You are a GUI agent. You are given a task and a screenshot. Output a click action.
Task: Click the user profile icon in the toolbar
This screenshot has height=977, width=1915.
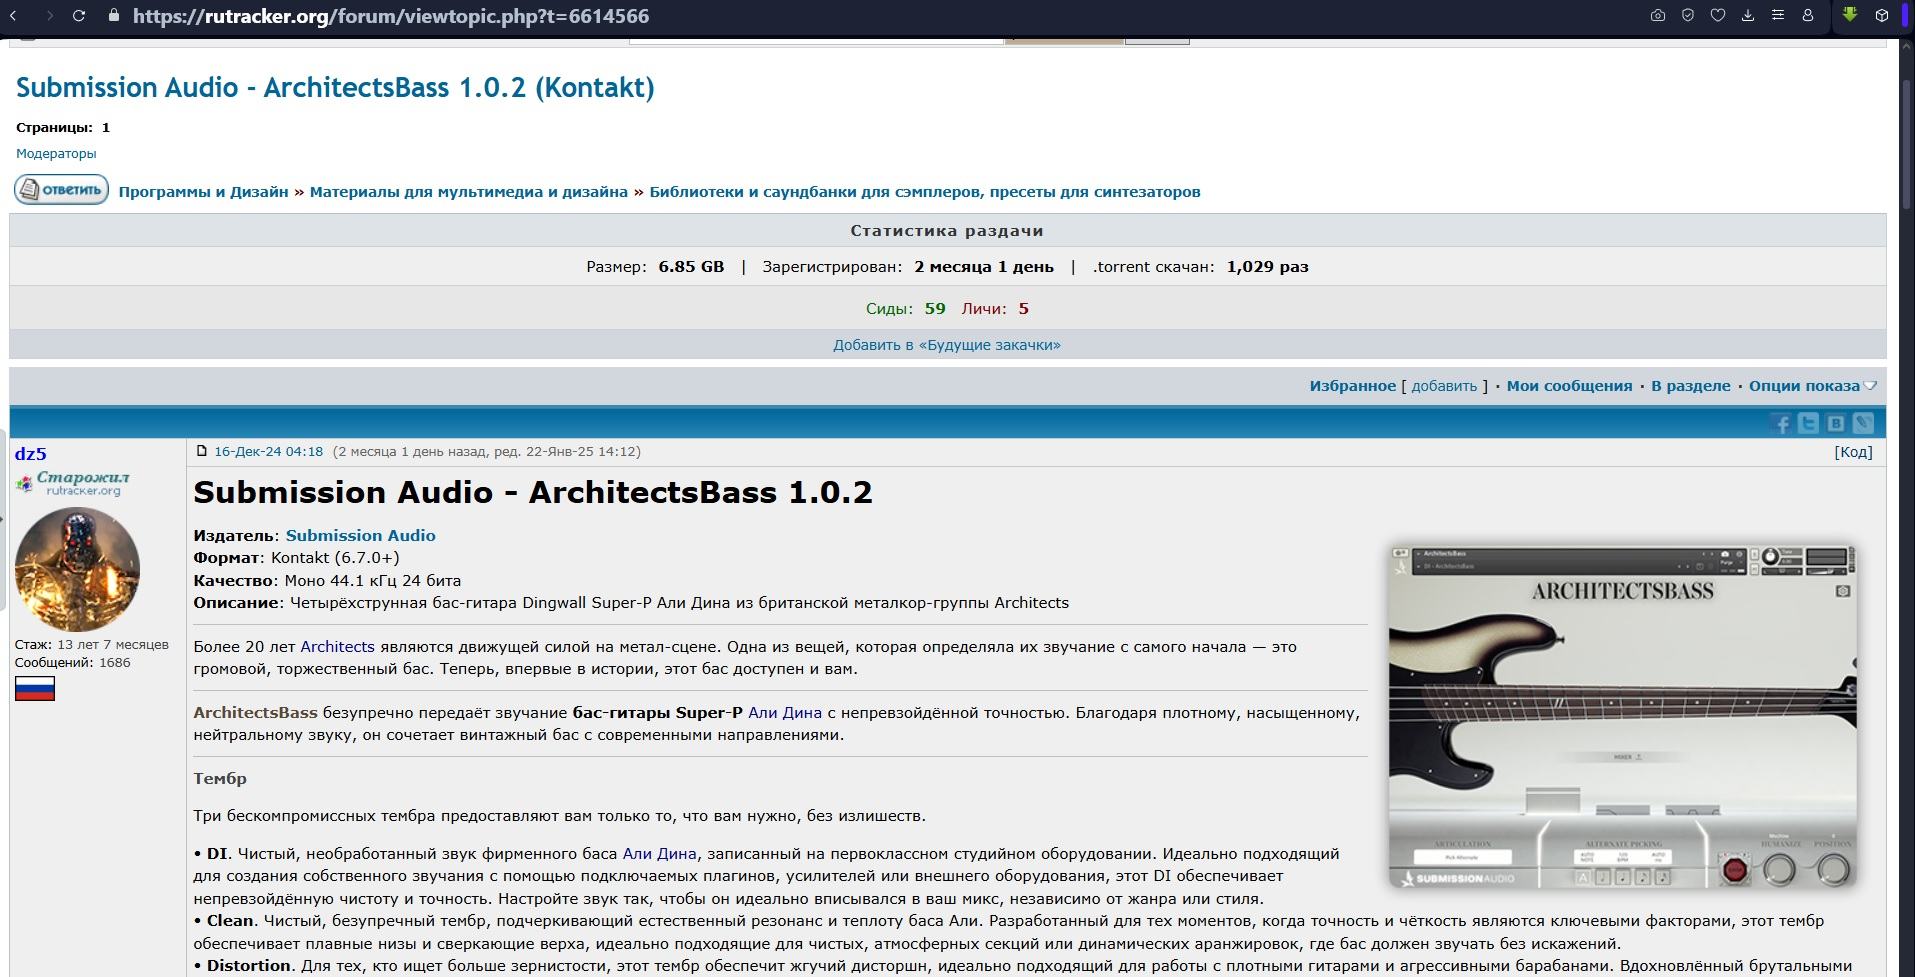[x=1808, y=16]
